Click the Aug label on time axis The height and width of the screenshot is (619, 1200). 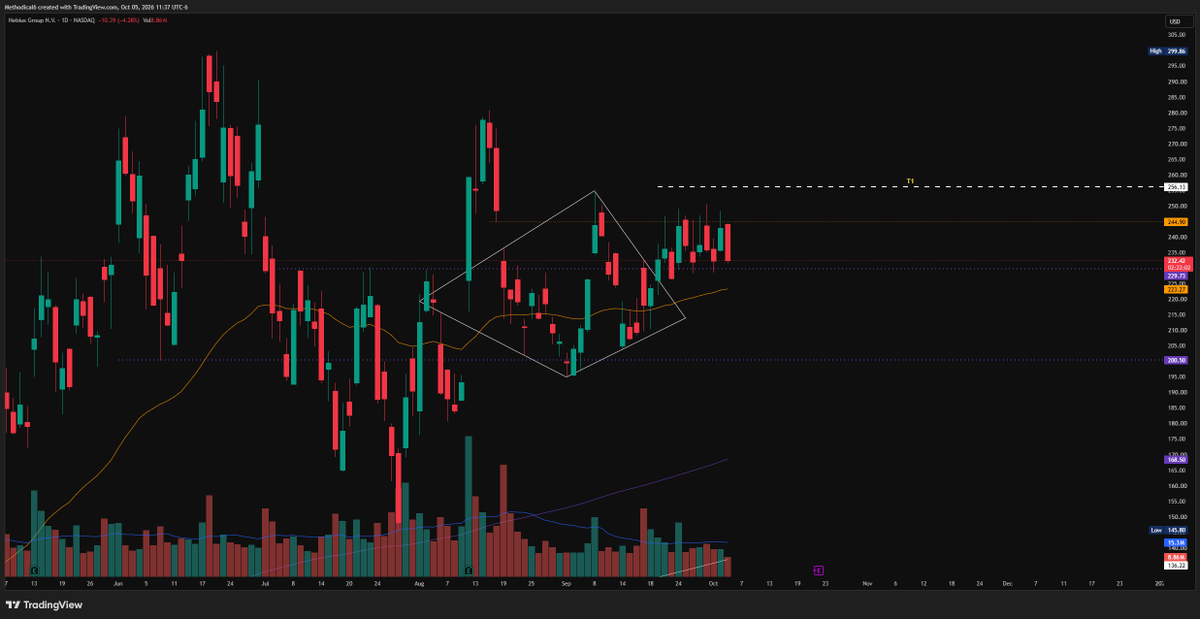point(417,581)
